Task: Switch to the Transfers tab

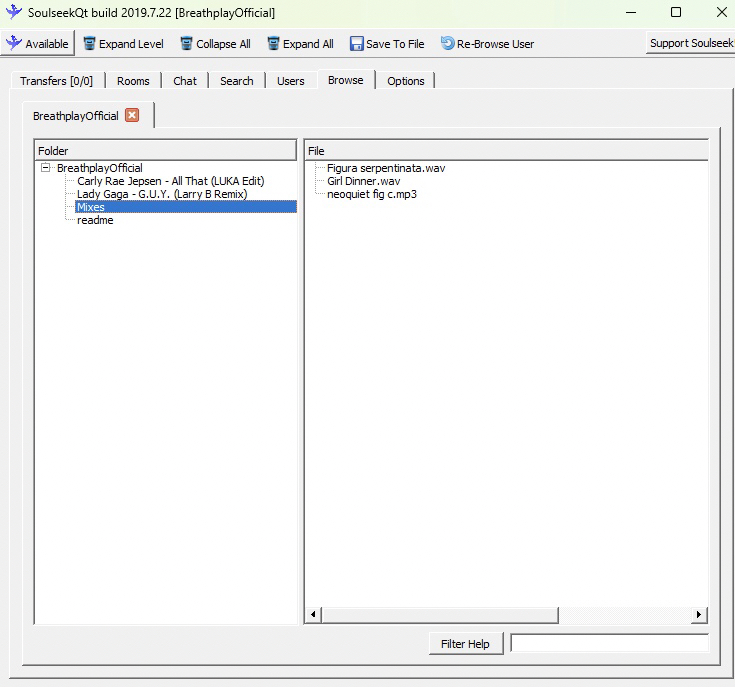Action: [x=56, y=81]
